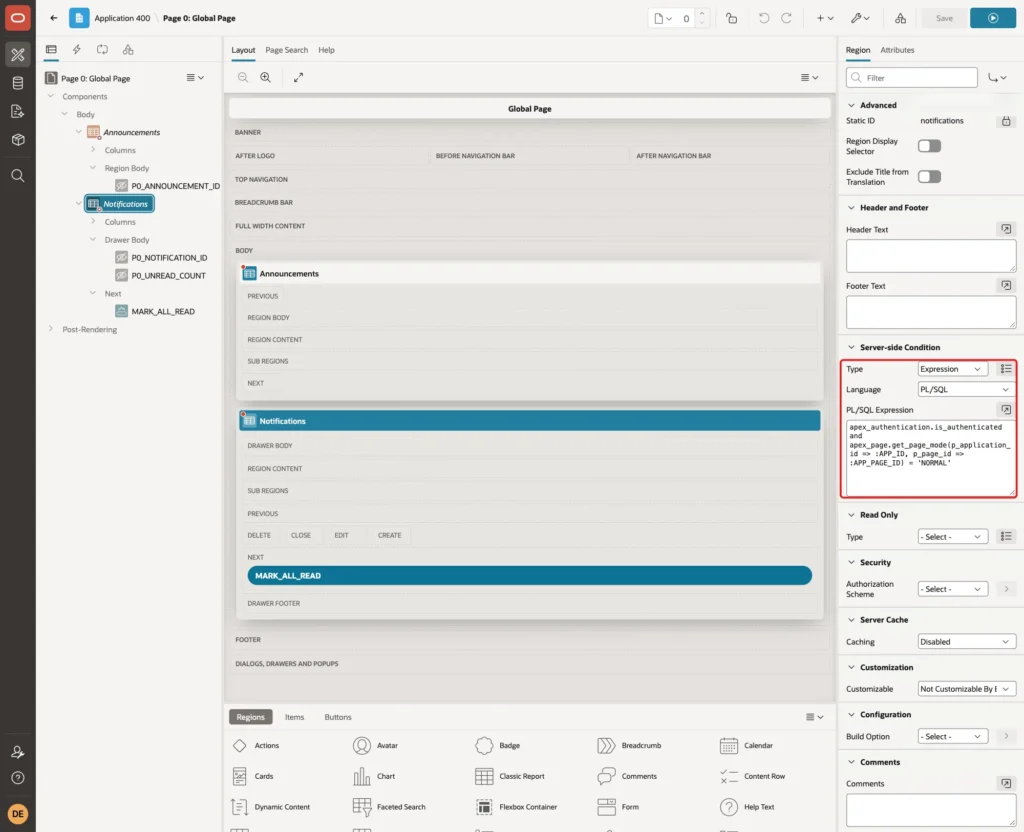Viewport: 1024px width, 832px height.
Task: Toggle the Region Display Selector switch
Action: point(929,146)
